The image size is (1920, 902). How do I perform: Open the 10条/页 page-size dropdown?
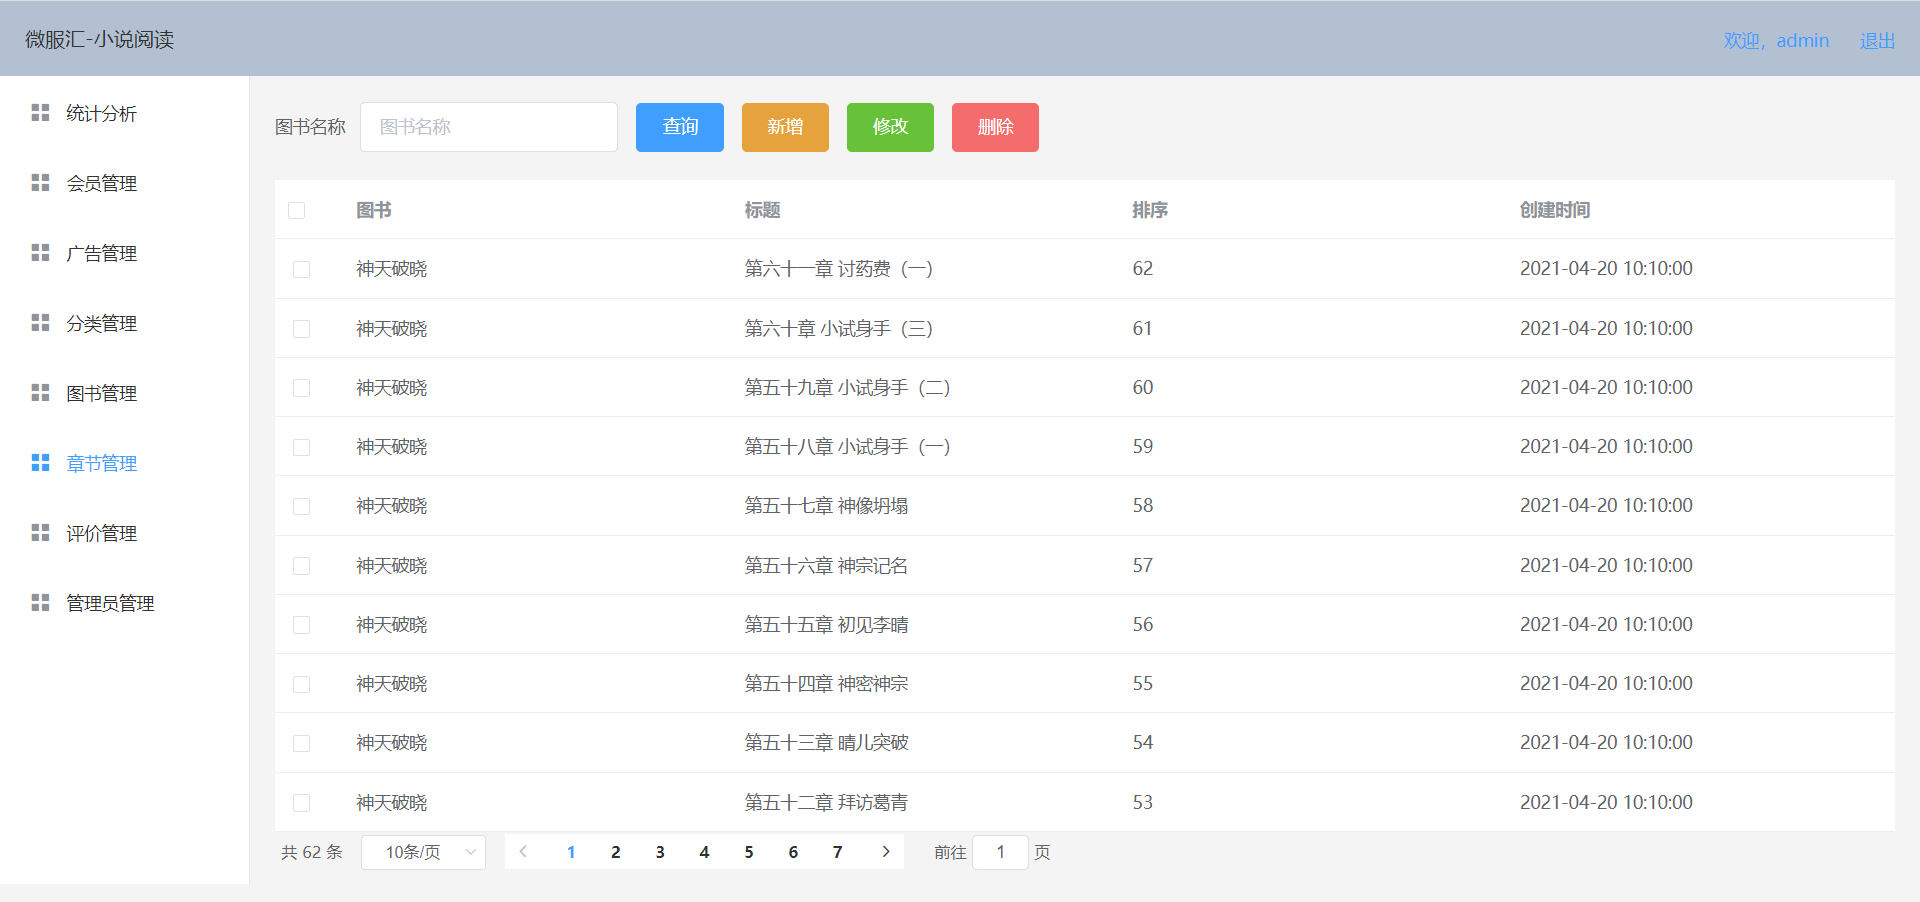click(x=423, y=852)
